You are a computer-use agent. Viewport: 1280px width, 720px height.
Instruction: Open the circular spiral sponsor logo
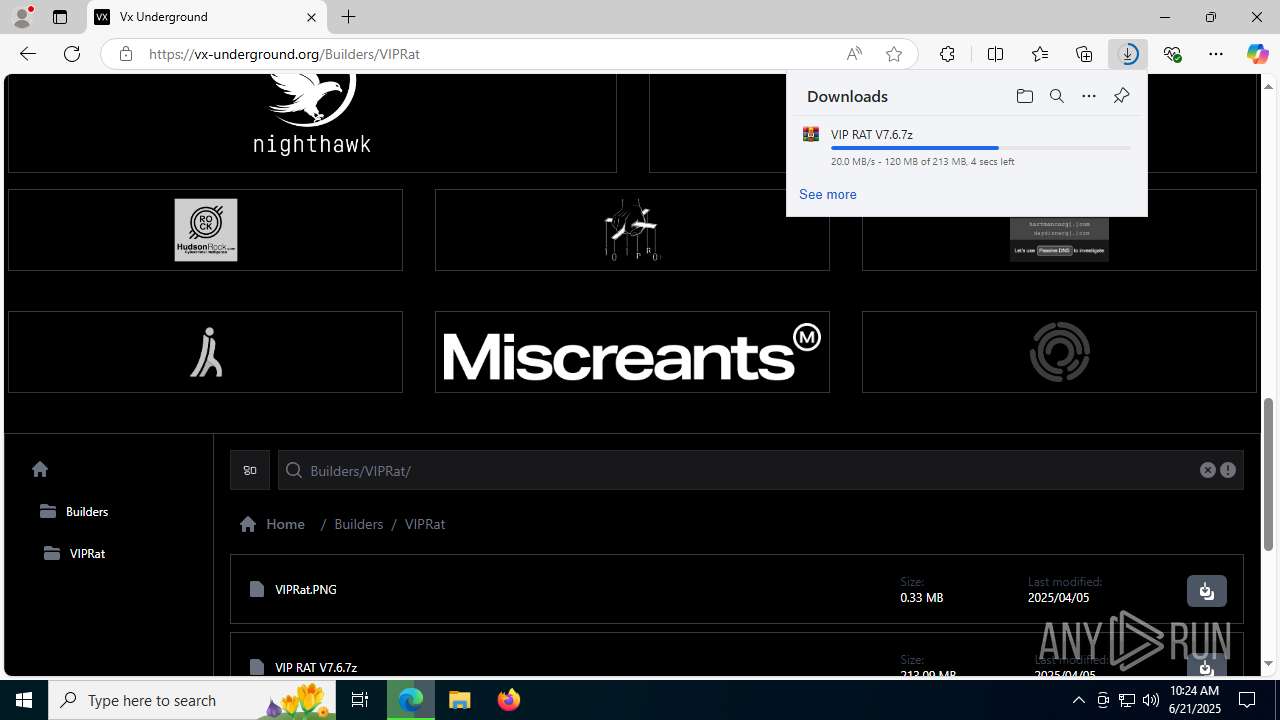[1059, 352]
